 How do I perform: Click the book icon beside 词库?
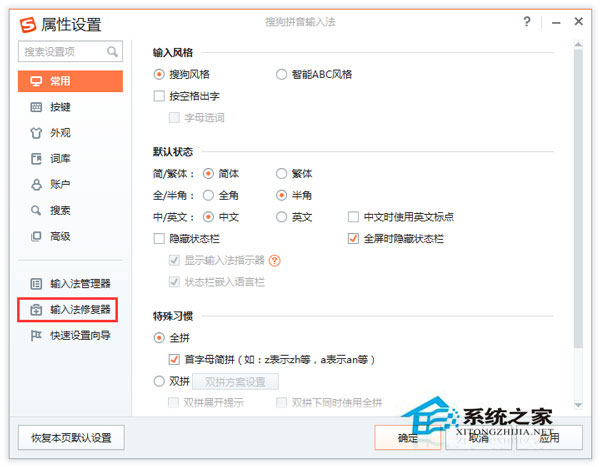point(36,159)
